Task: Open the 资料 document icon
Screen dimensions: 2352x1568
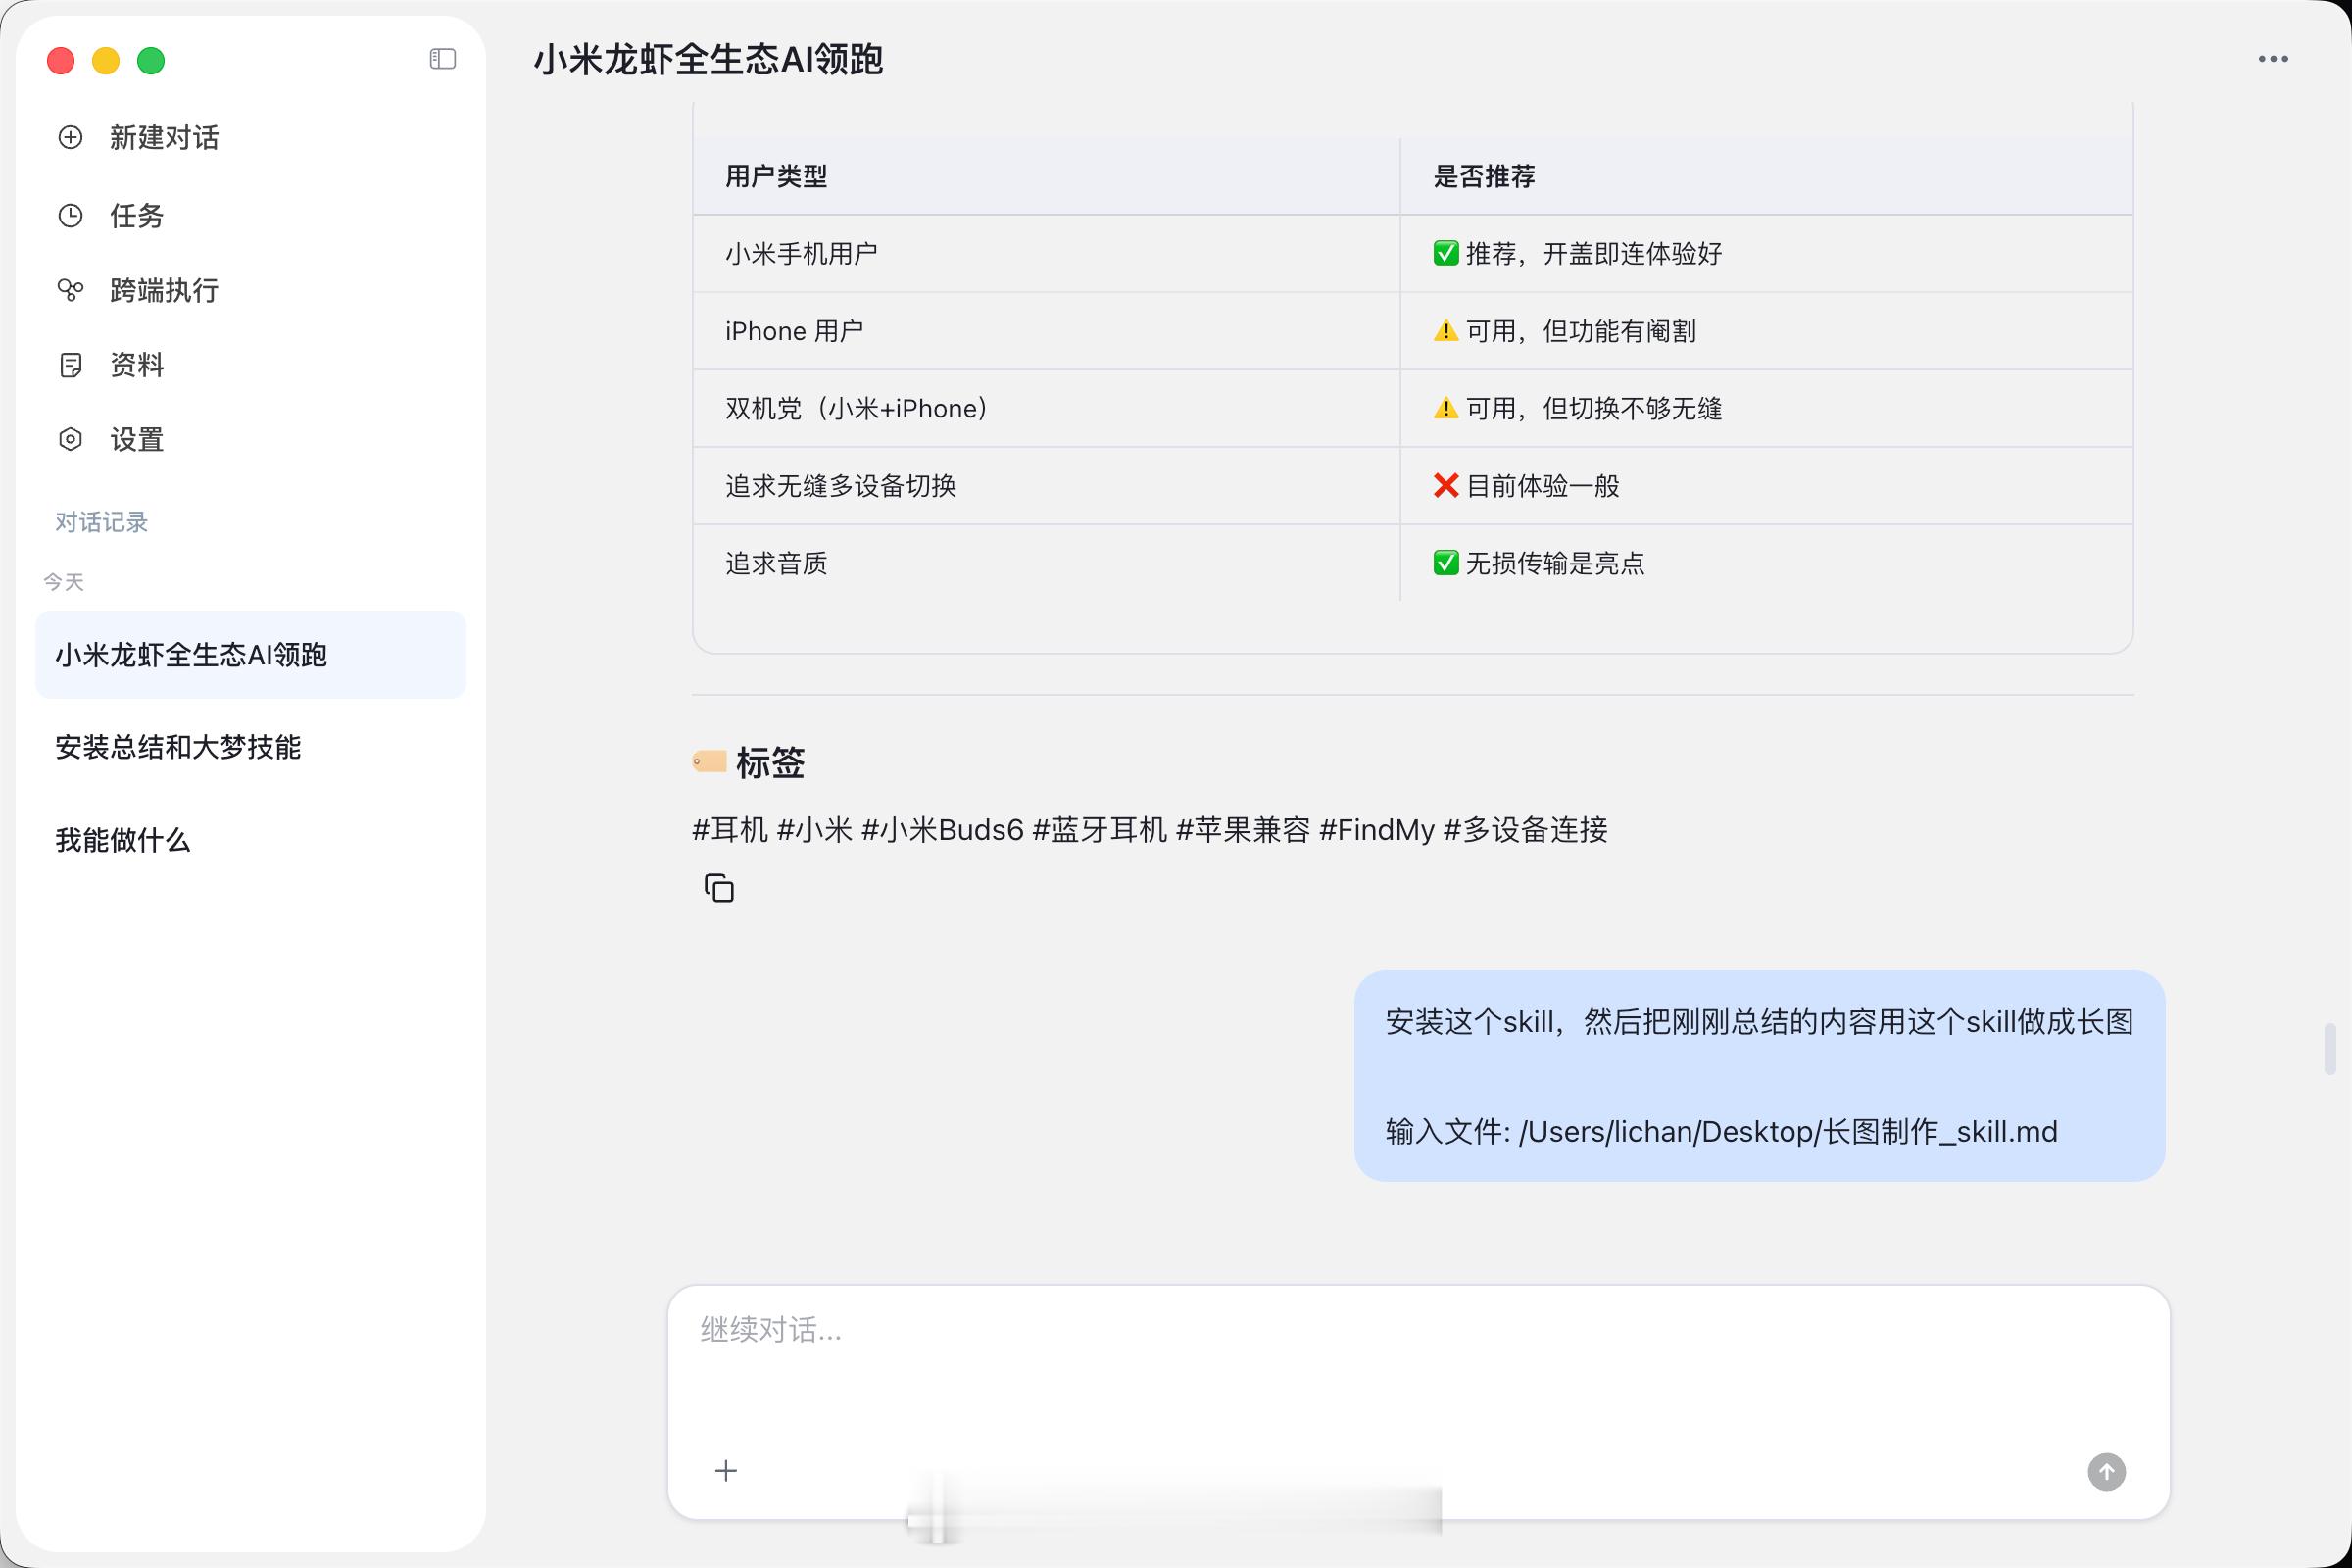Action: 70,365
